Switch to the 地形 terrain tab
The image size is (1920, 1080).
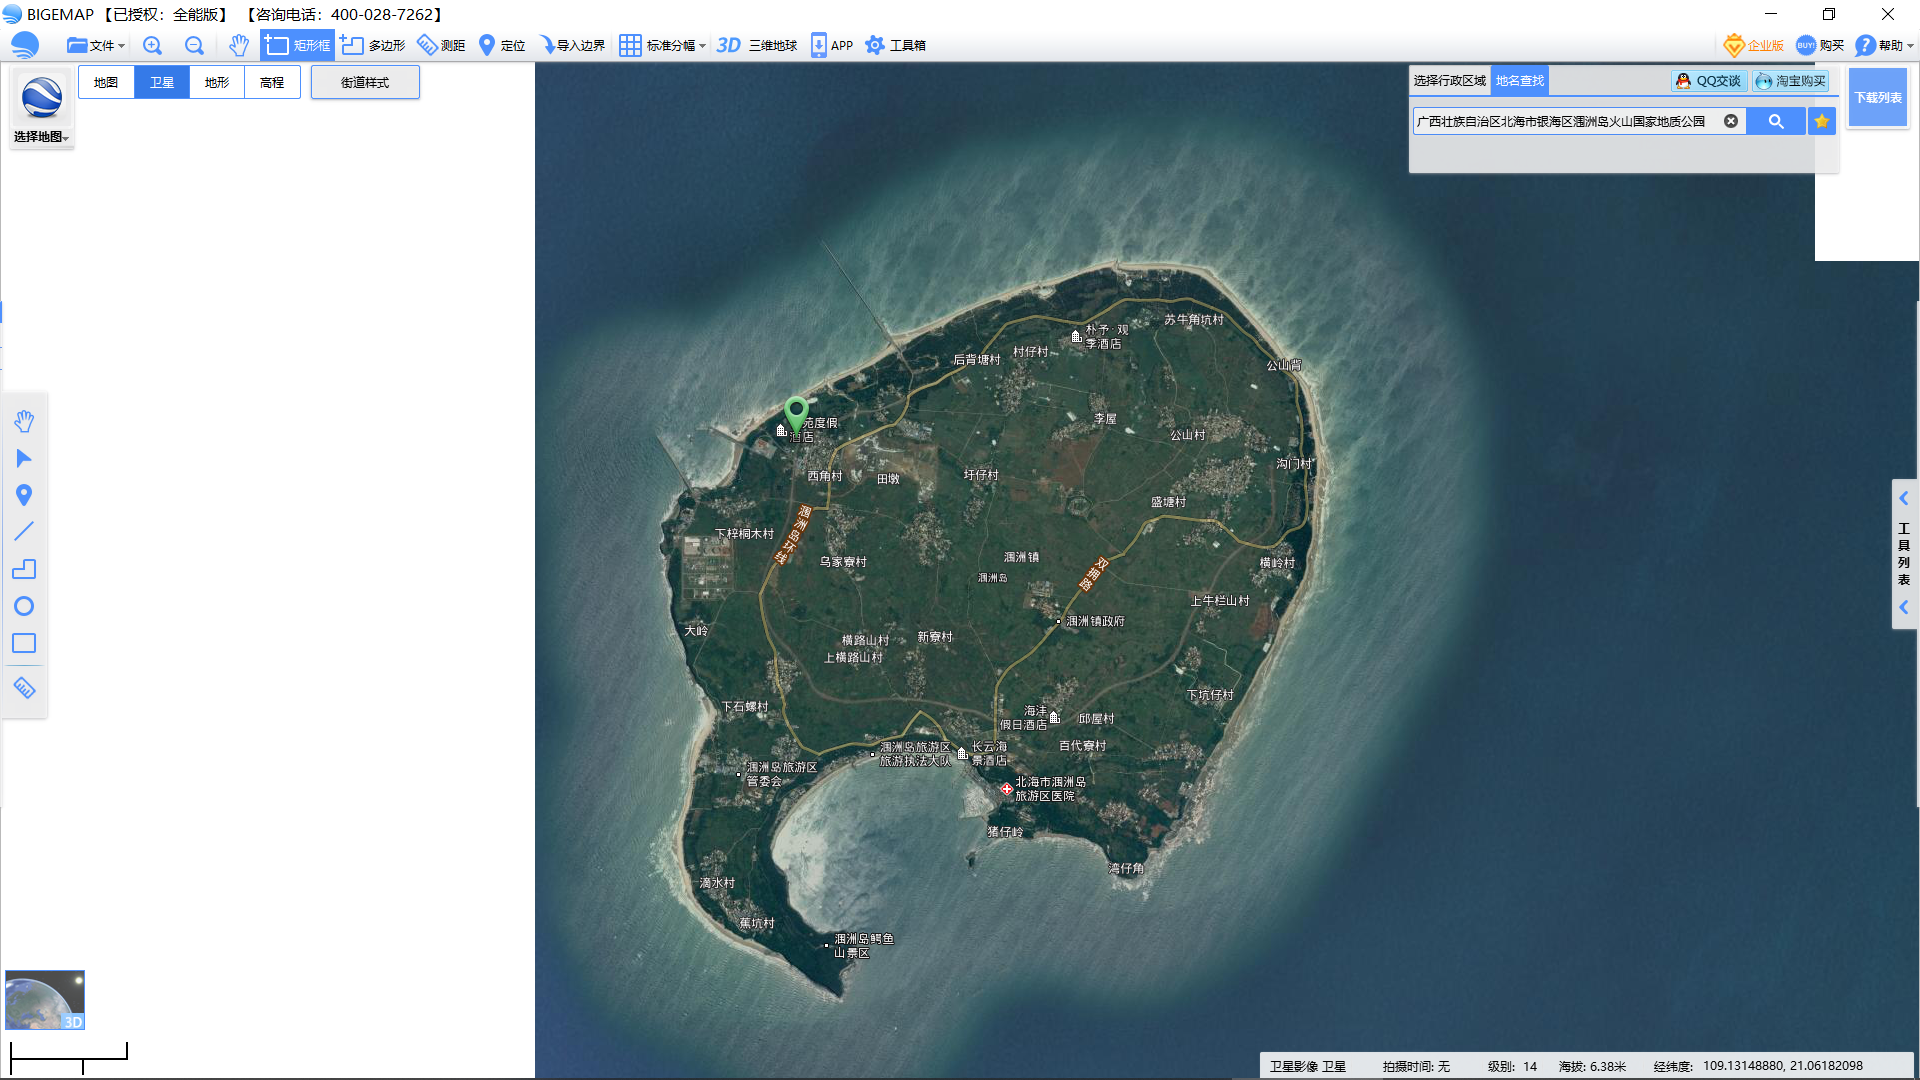tap(217, 82)
